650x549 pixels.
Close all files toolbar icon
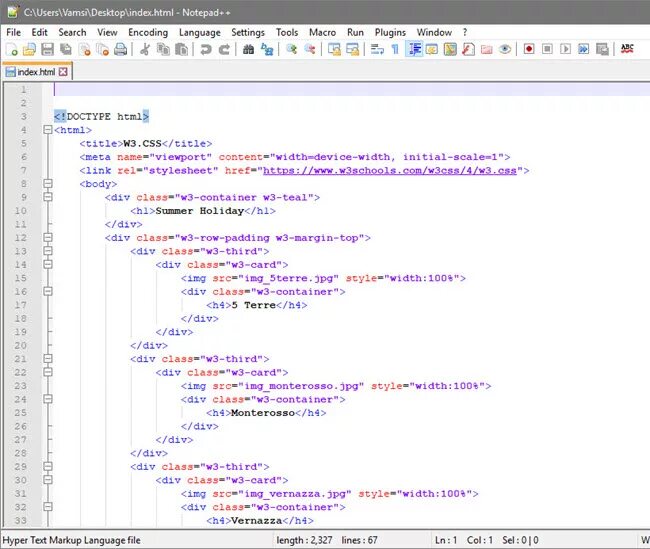102,49
